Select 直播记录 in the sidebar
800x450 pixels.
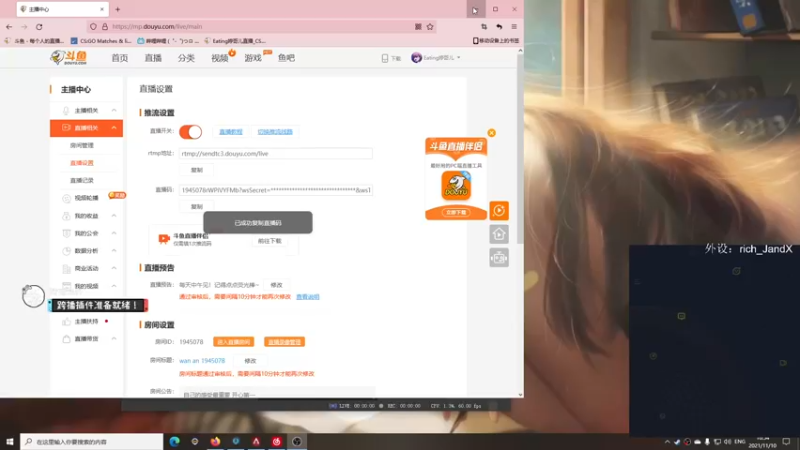pyautogui.click(x=82, y=180)
